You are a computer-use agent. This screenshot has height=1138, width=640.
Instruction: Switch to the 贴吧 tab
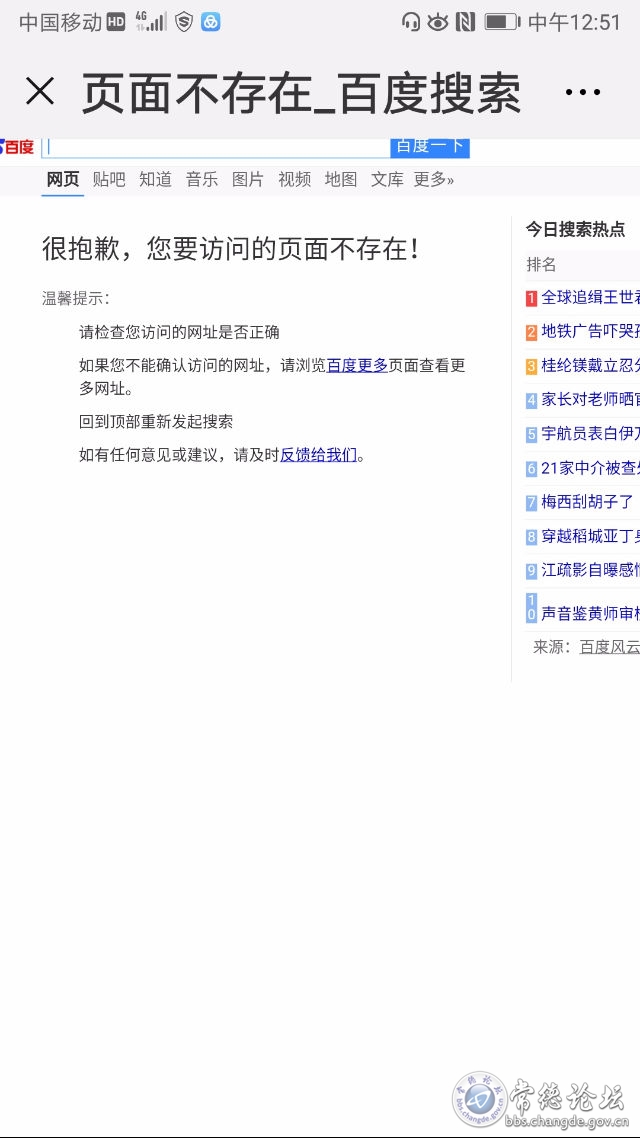coord(109,180)
